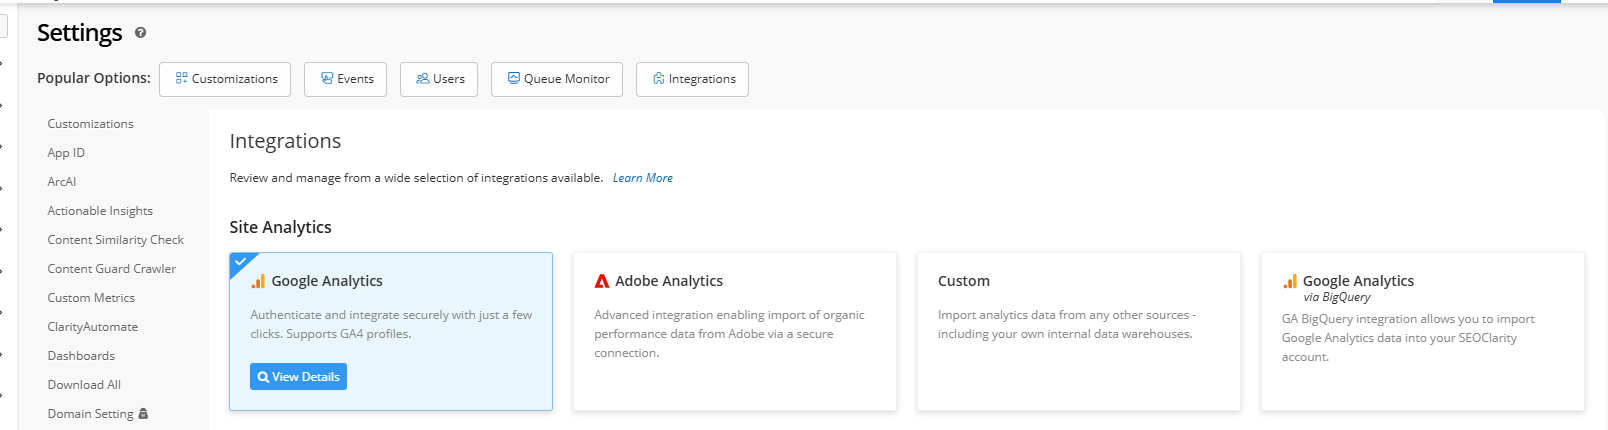Open Customizations from Popular Options
This screenshot has height=430, width=1608.
point(225,79)
